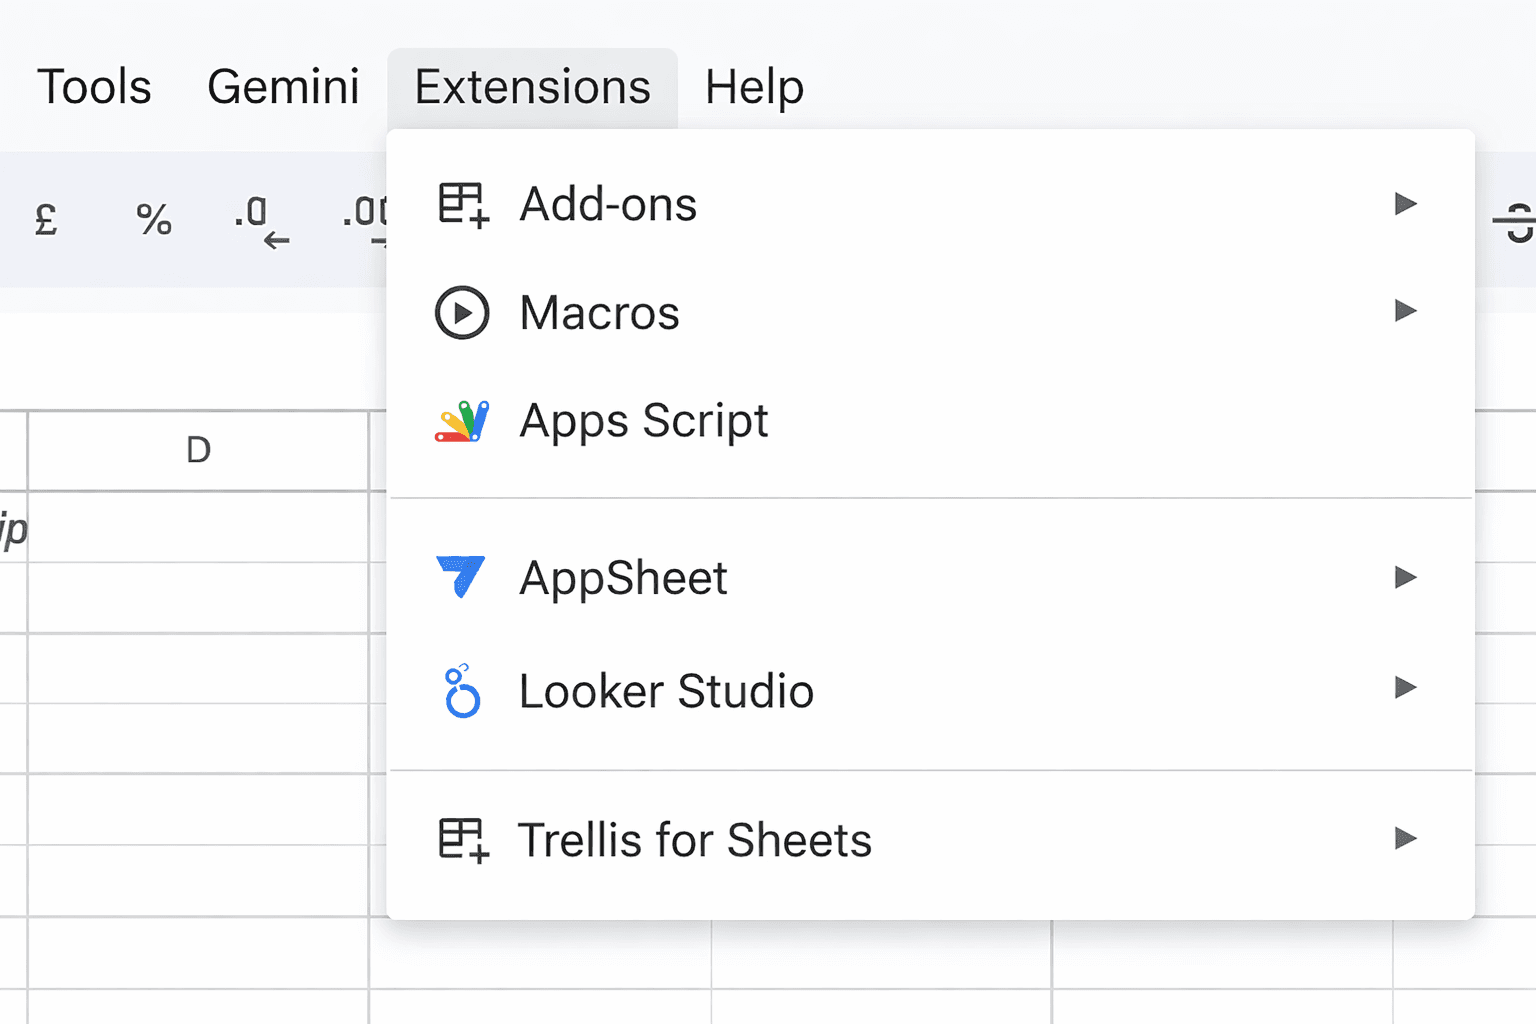
Task: Click the decrease decimal places icon
Action: (261, 221)
